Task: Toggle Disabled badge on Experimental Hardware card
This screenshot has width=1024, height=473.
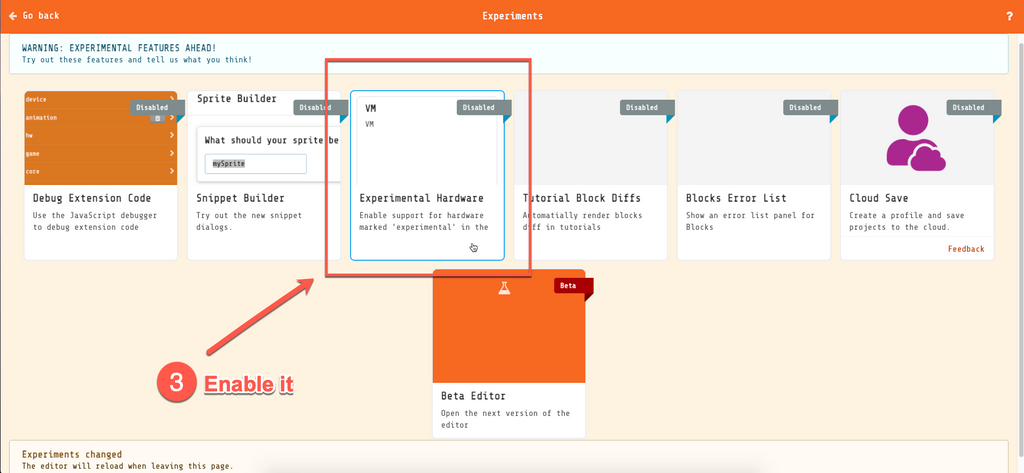Action: point(479,107)
